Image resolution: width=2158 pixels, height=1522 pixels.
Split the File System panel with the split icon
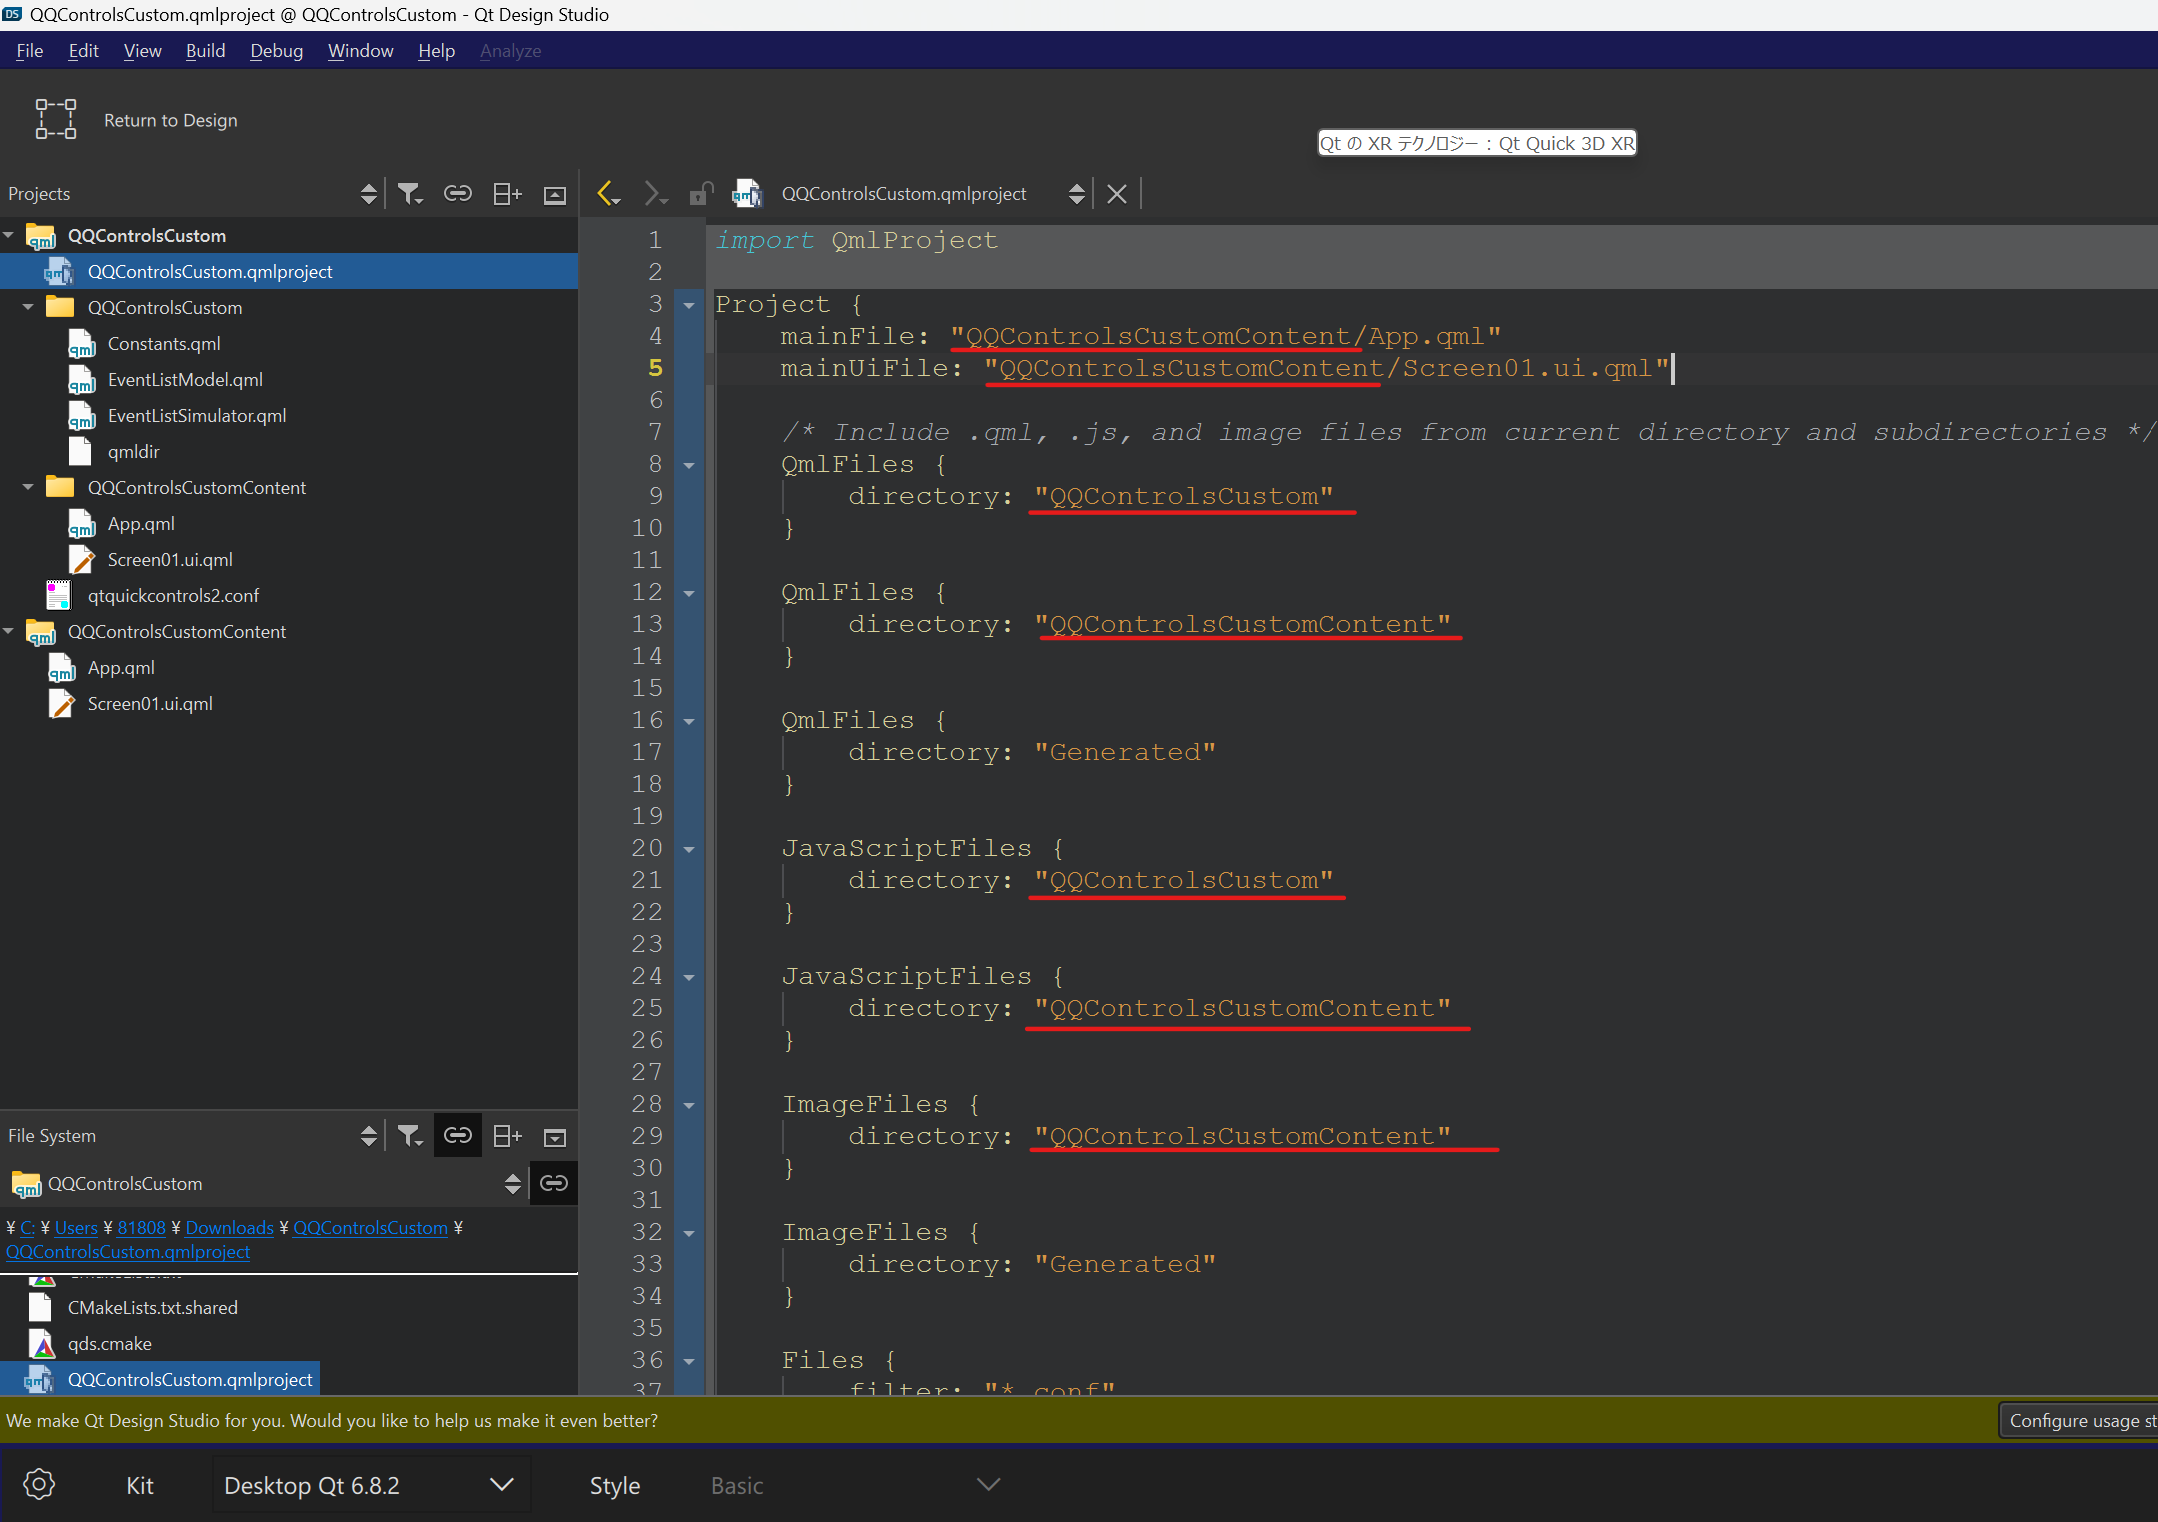[507, 1135]
